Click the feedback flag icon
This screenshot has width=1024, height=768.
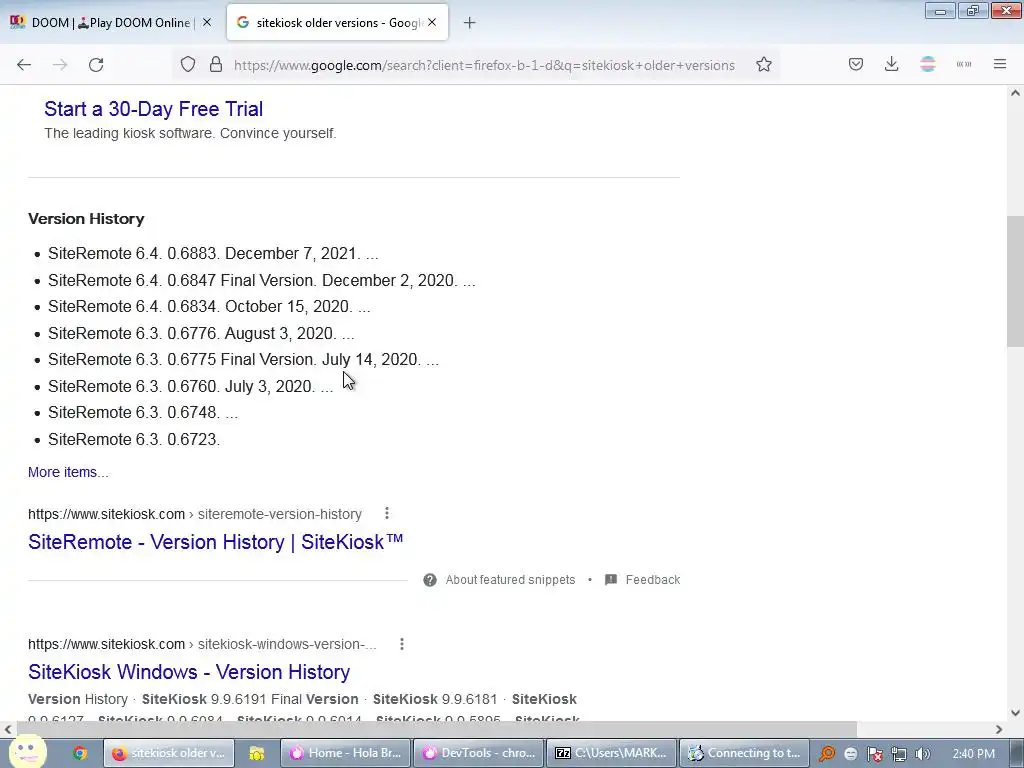point(611,580)
